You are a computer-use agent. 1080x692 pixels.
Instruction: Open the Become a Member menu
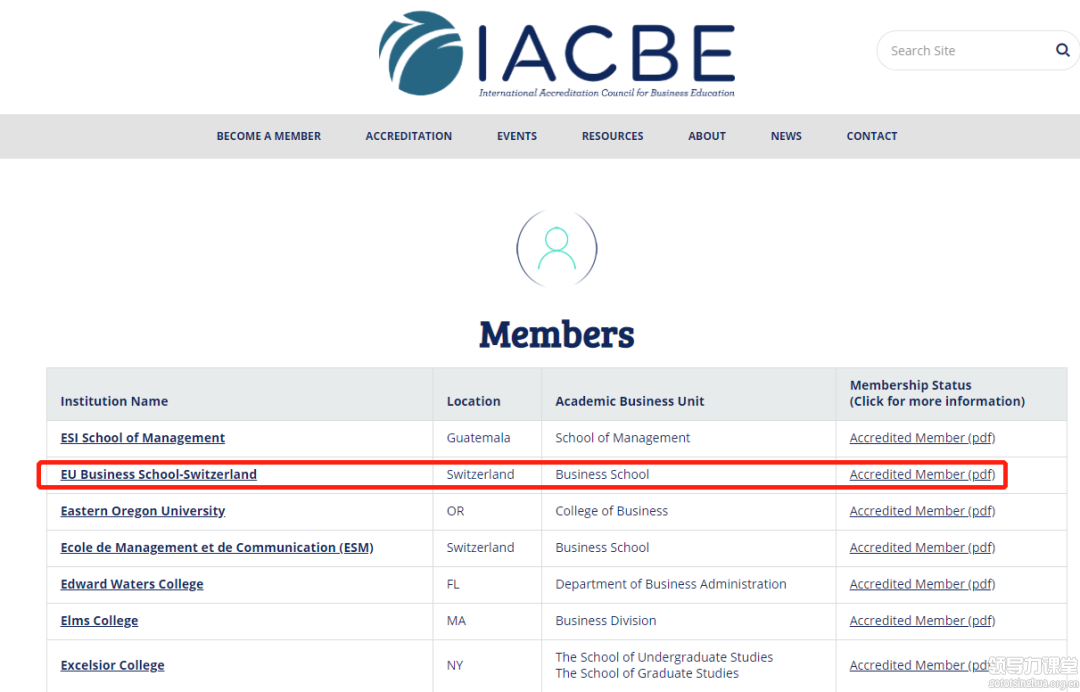click(269, 136)
